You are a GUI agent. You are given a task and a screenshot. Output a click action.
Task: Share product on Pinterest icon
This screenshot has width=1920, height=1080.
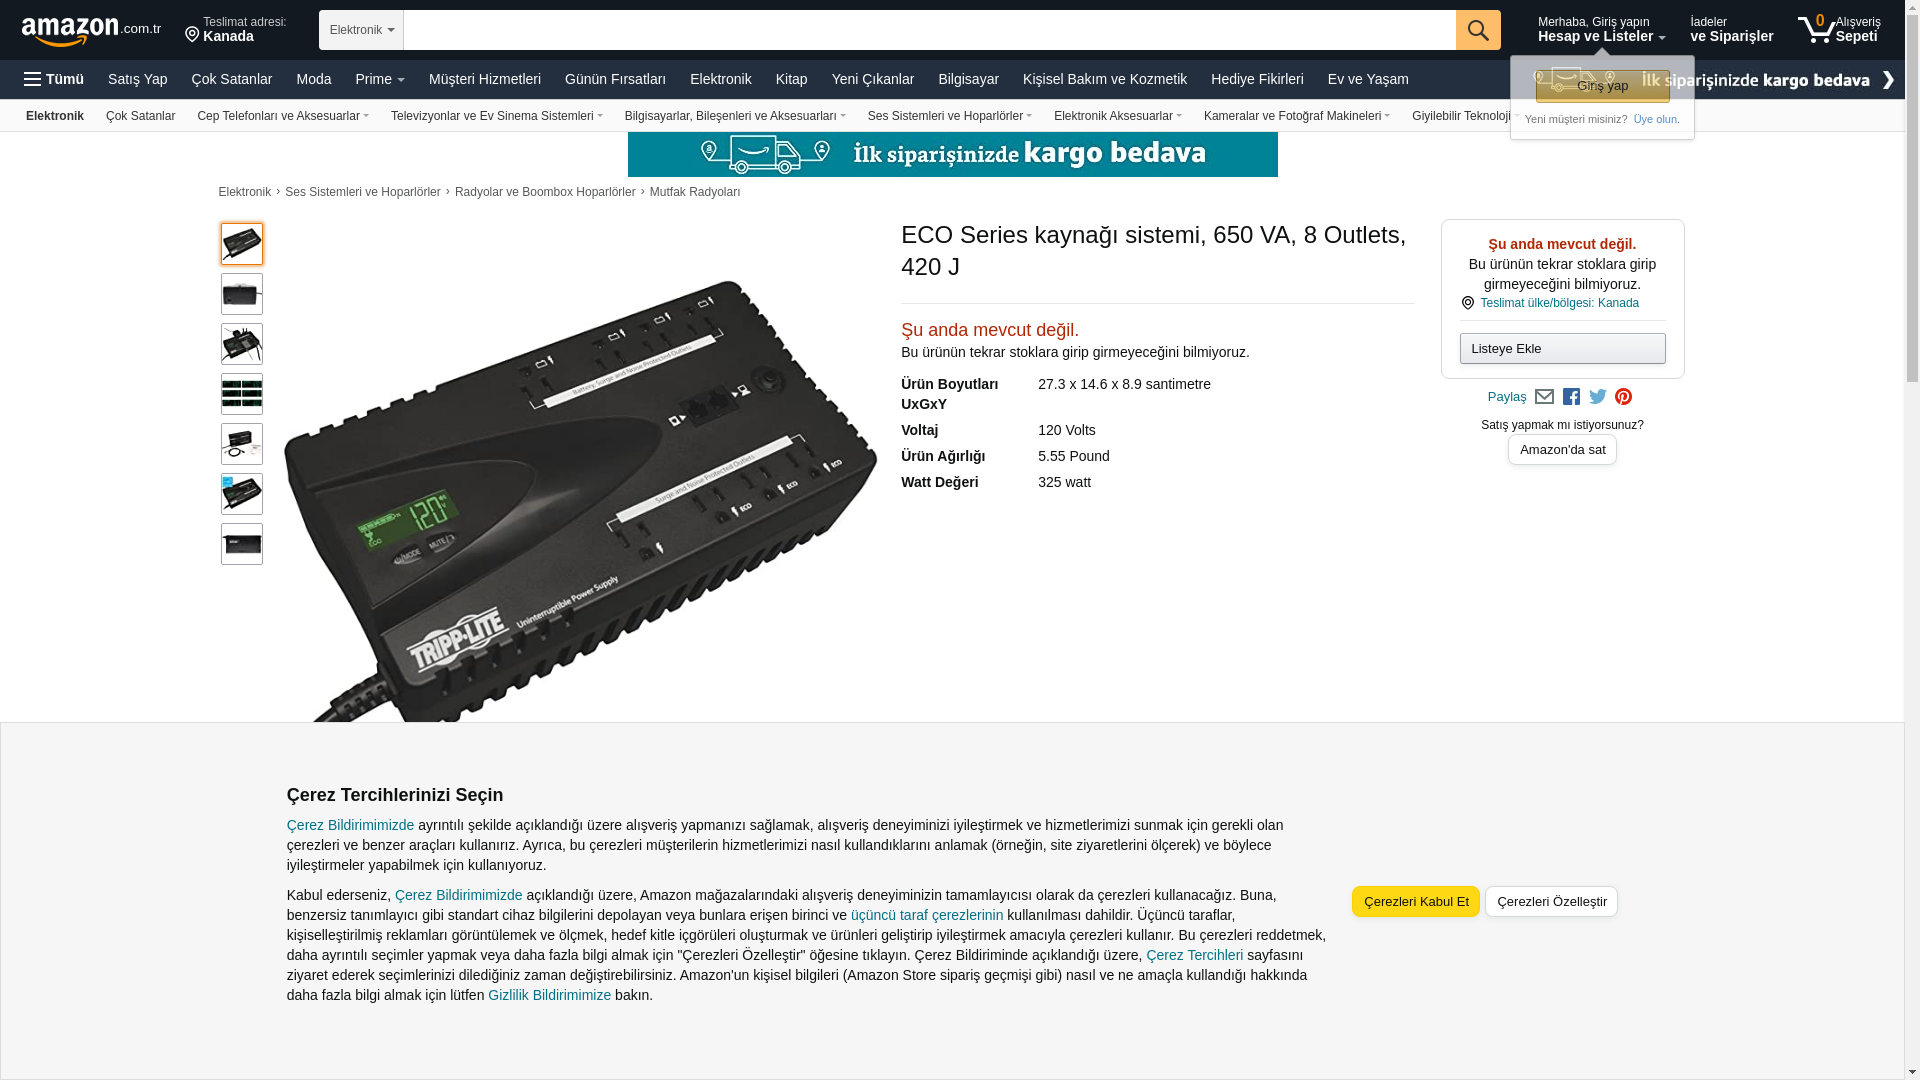tap(1623, 397)
